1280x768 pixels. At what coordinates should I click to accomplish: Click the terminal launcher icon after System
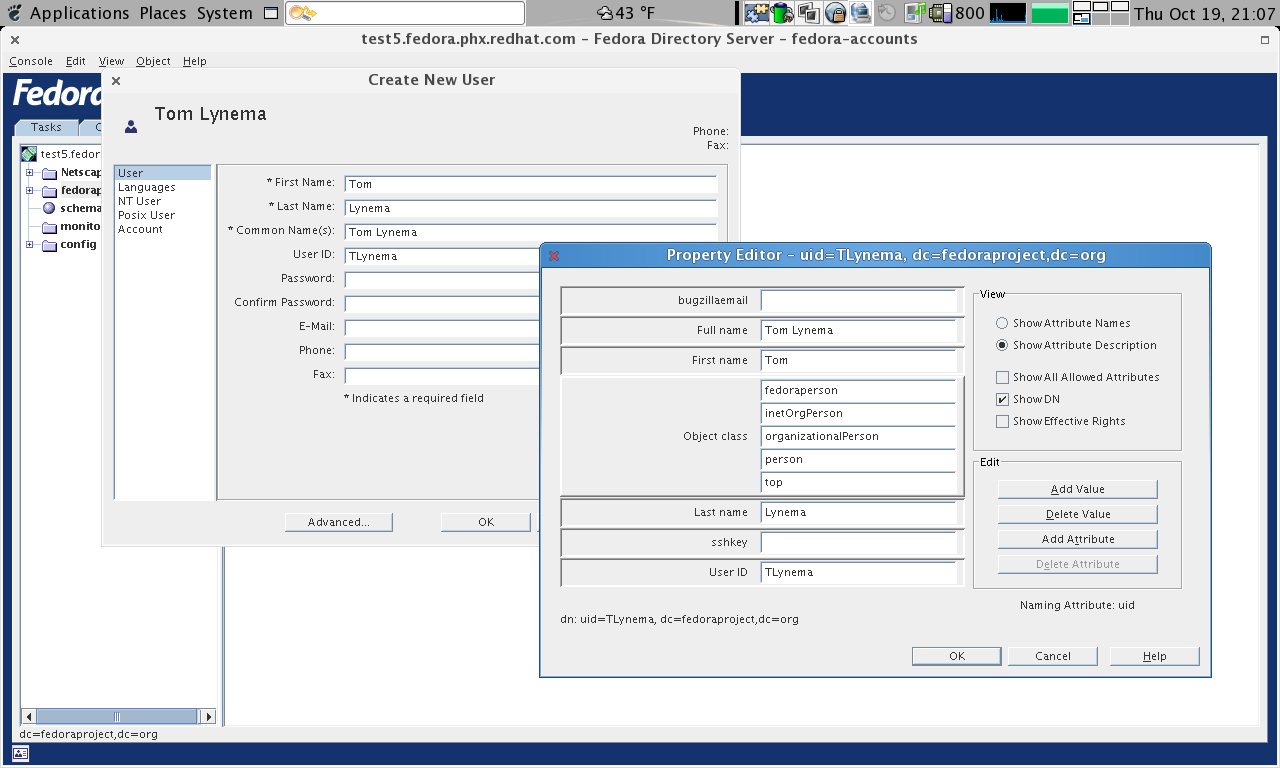coord(271,13)
